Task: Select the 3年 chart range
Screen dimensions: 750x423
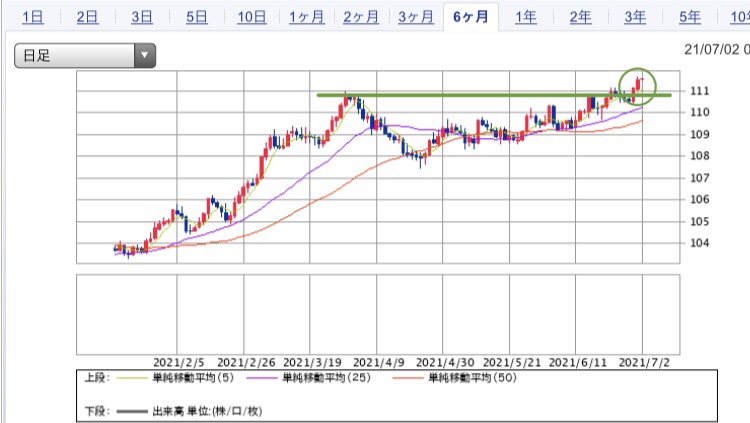Action: pos(635,18)
